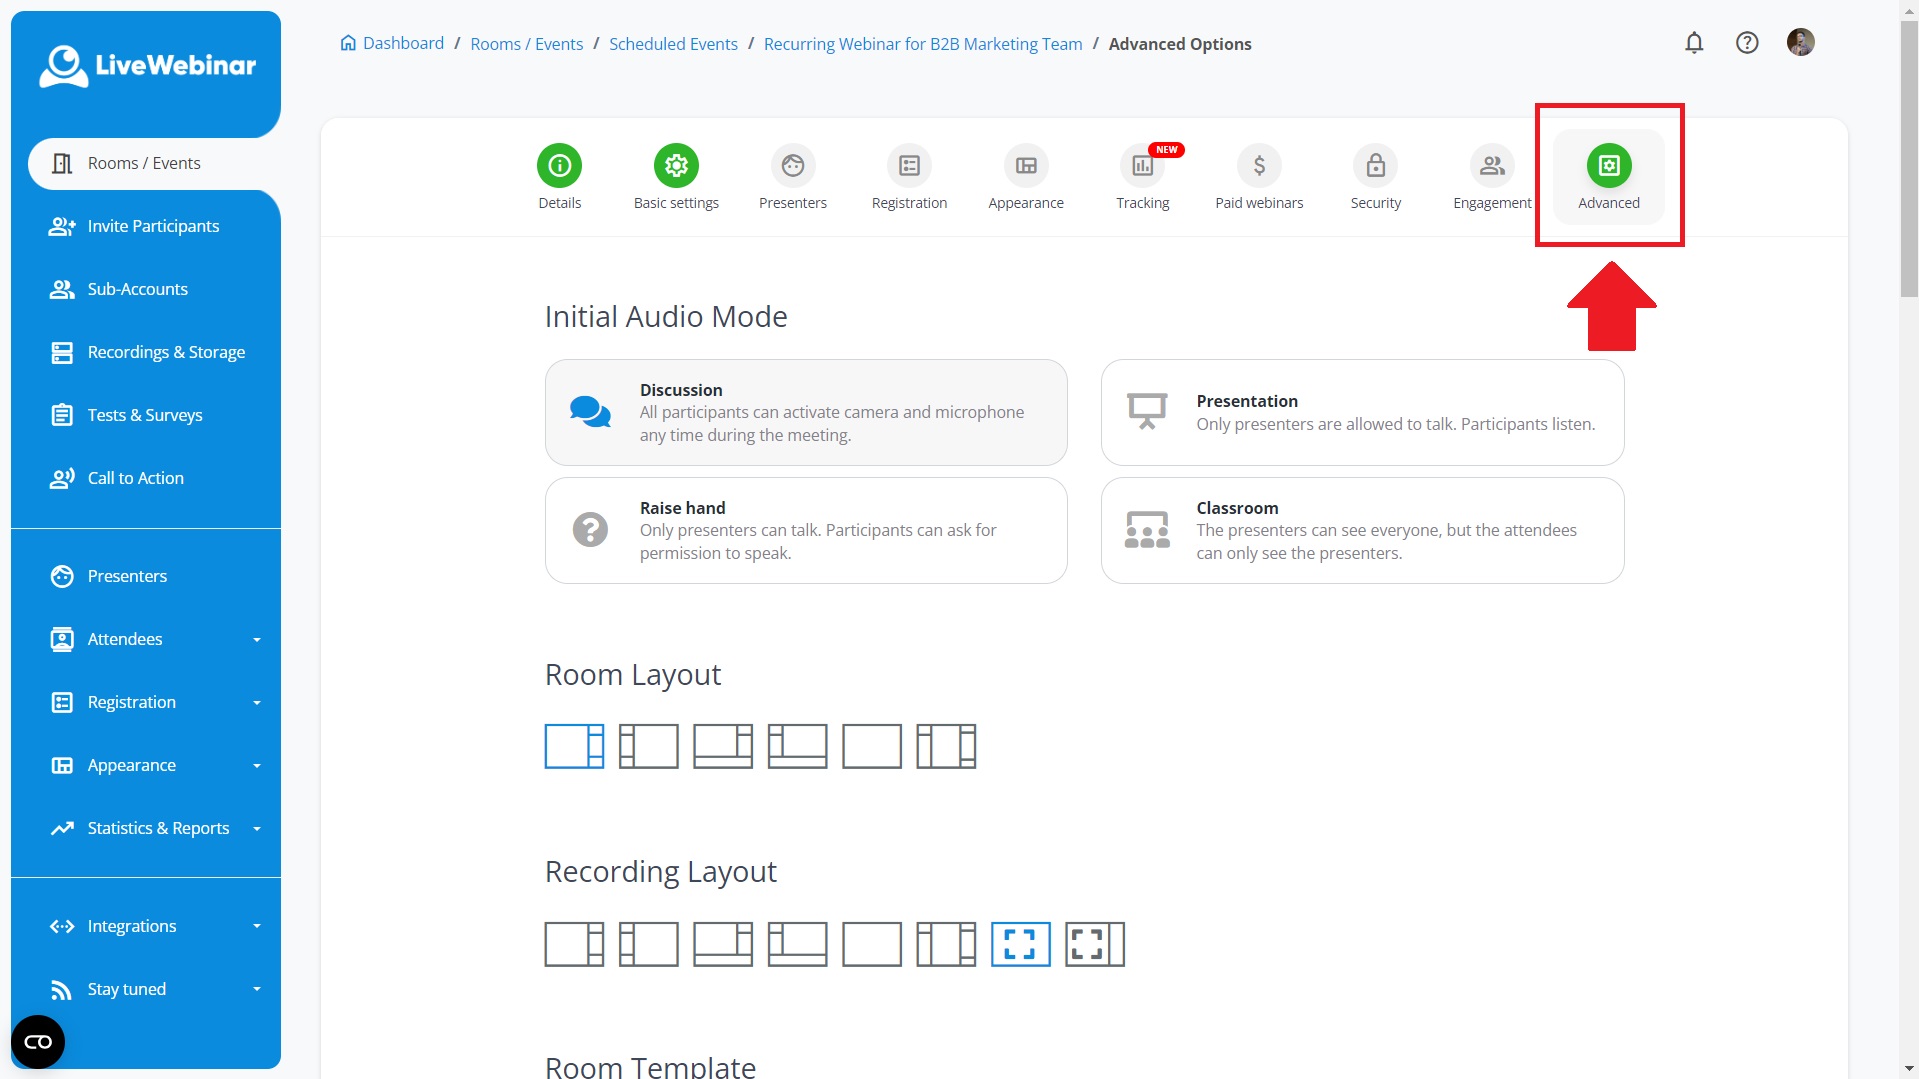Select Classroom audio mode
This screenshot has height=1079, width=1919.
pos(1362,530)
